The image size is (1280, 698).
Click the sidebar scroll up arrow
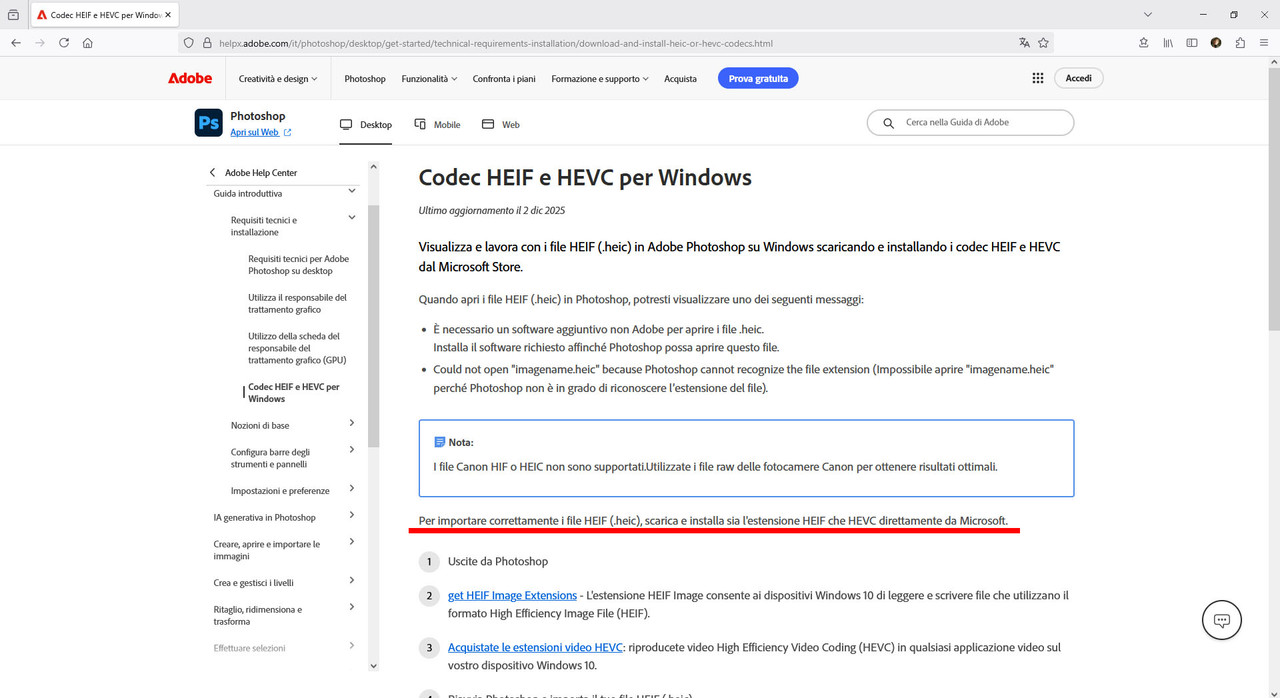[374, 165]
